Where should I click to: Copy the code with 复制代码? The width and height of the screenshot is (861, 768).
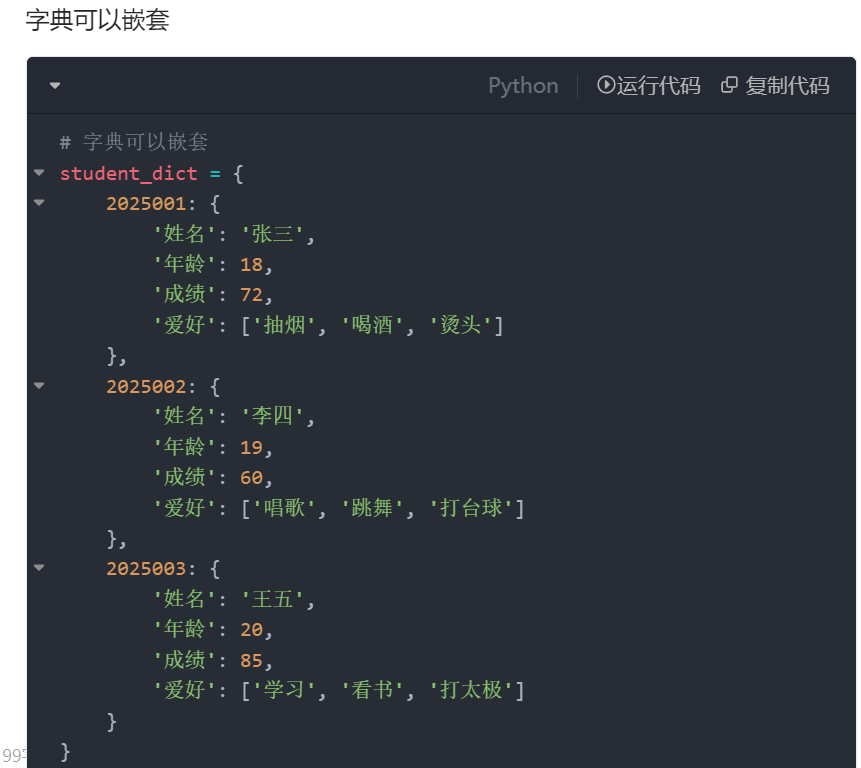(775, 86)
